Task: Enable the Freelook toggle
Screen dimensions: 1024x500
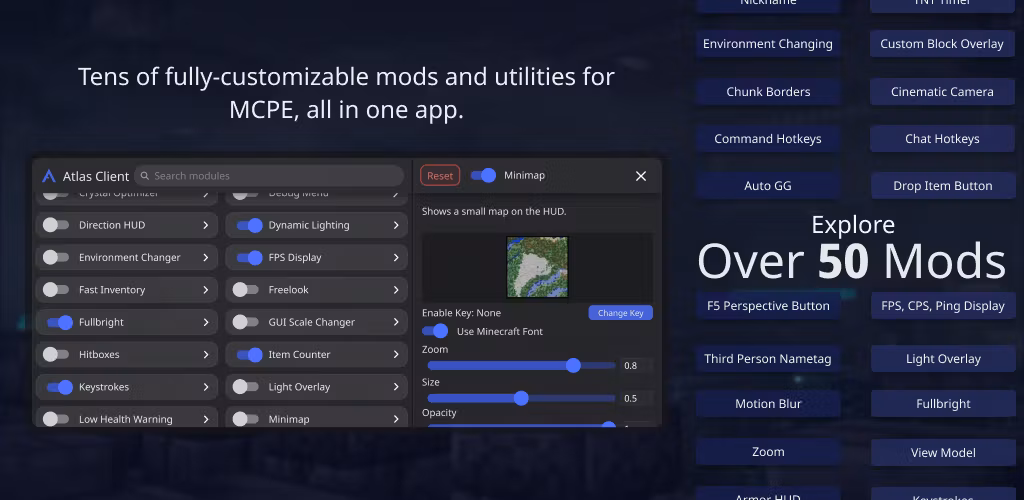Action: [x=246, y=290]
